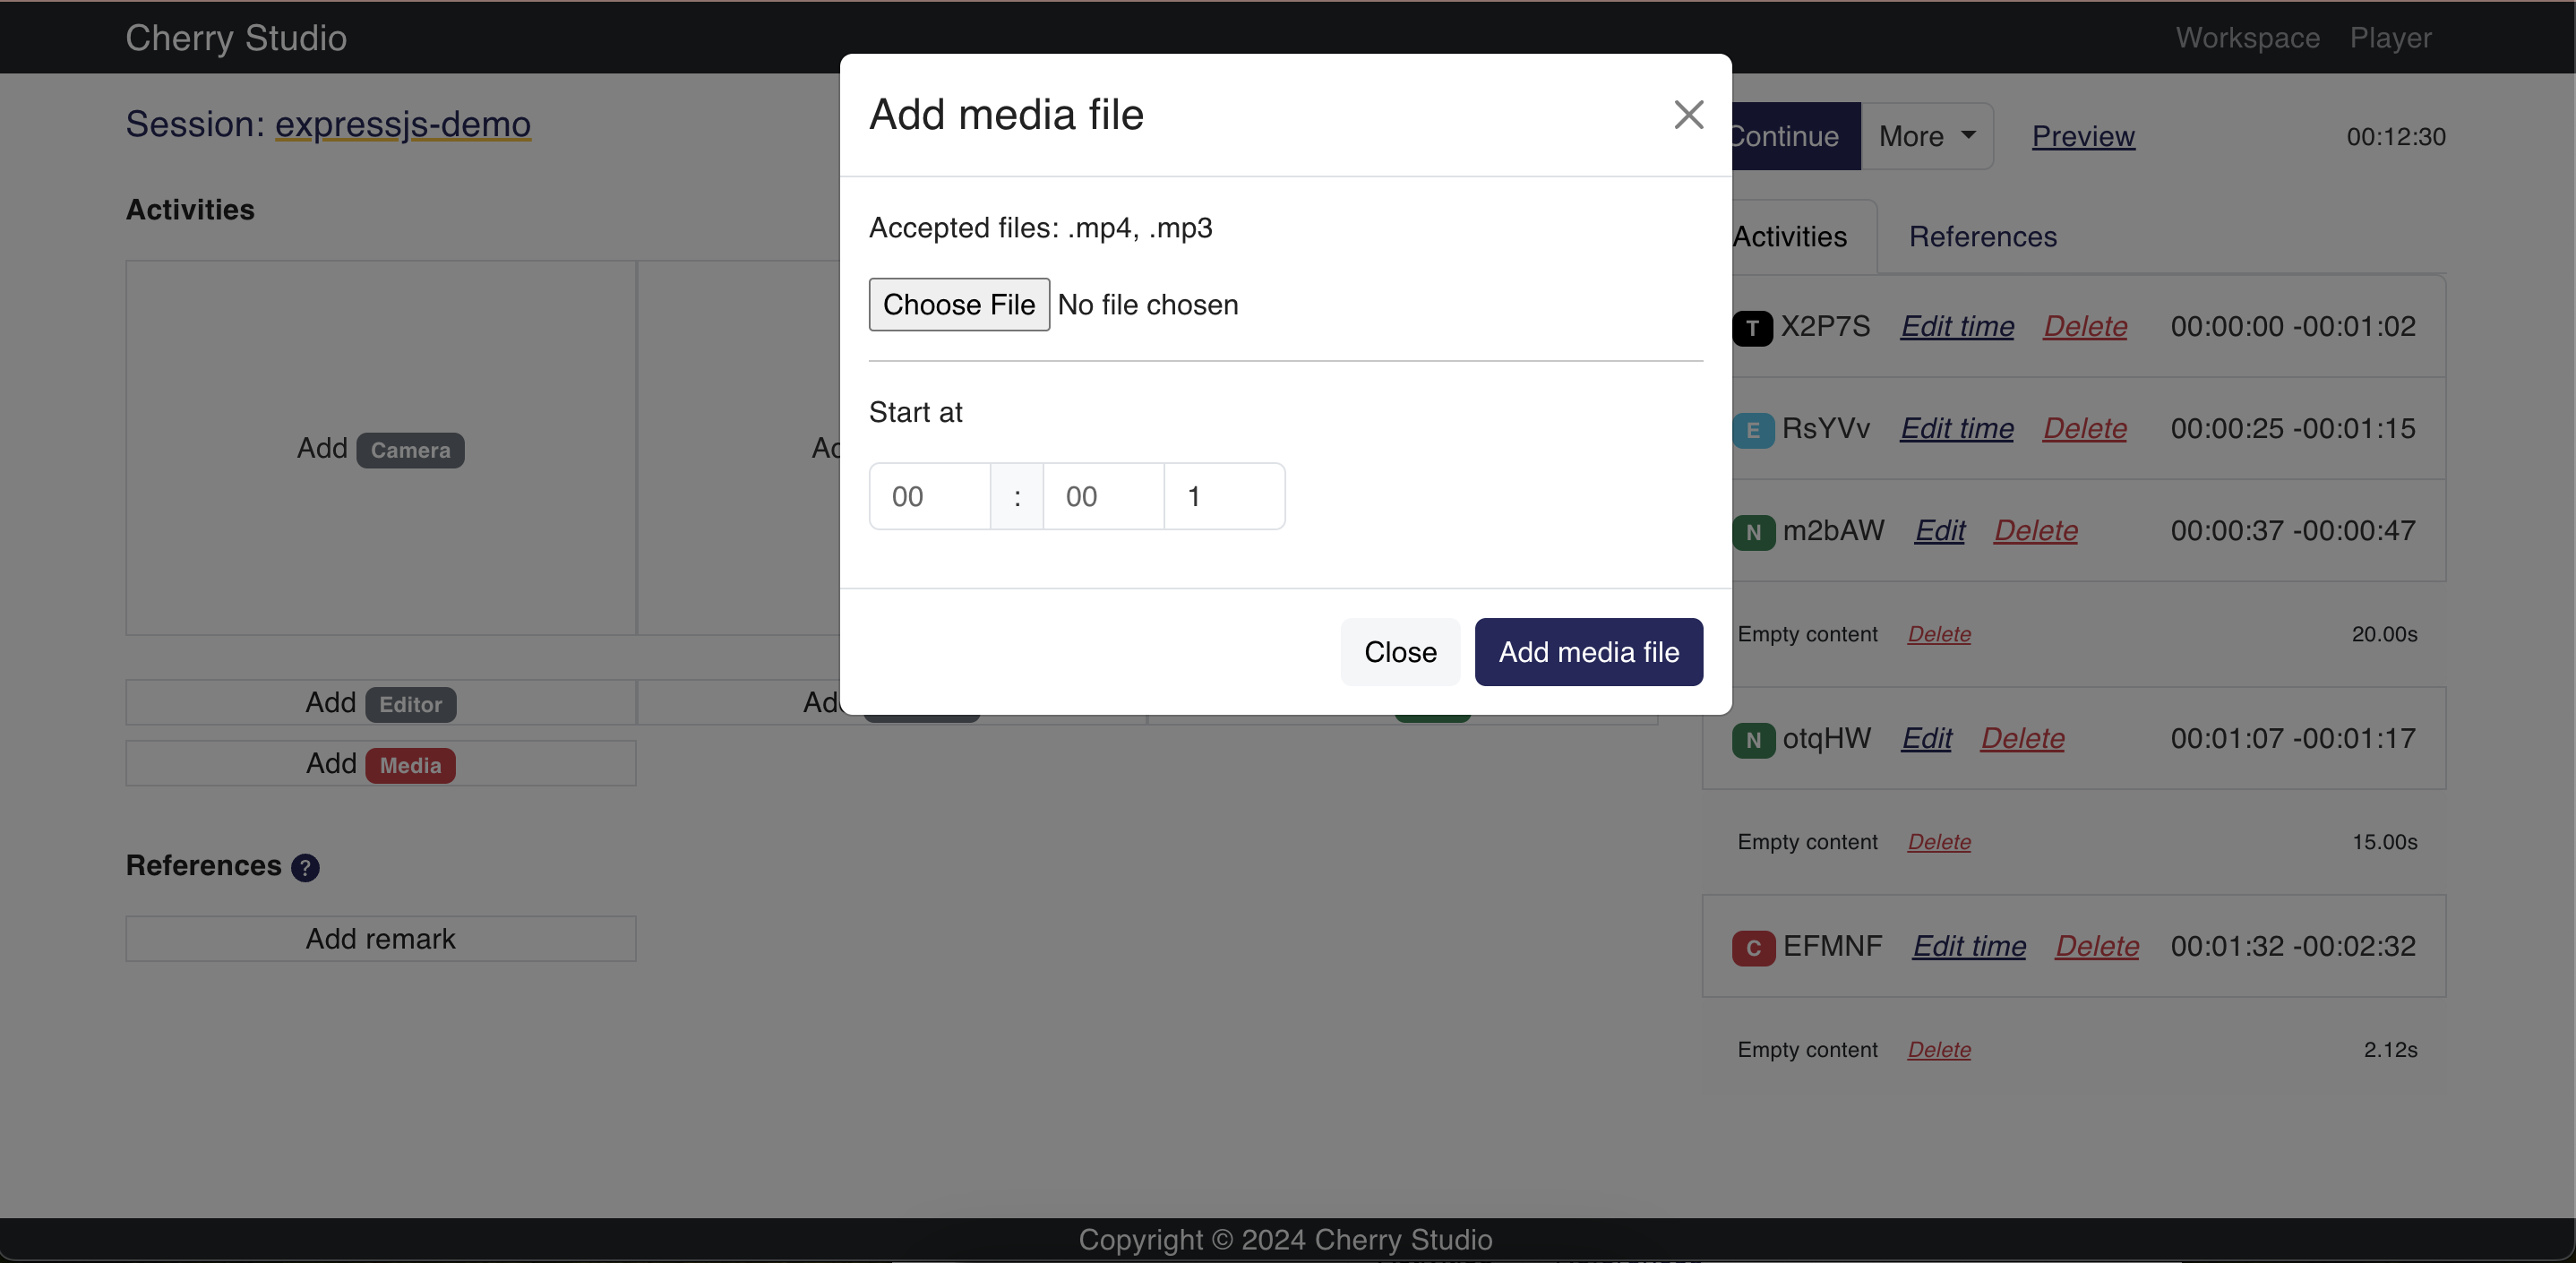Click Edit time for X2P7S
2576x1263 pixels.
[1957, 326]
